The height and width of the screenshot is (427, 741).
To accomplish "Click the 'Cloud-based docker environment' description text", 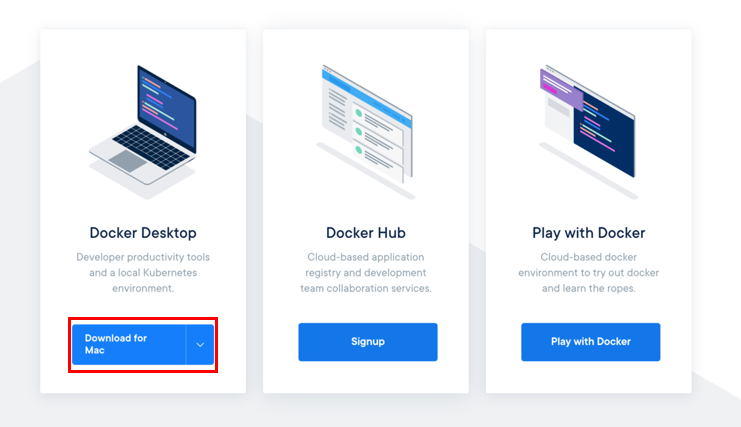I will coord(588,273).
